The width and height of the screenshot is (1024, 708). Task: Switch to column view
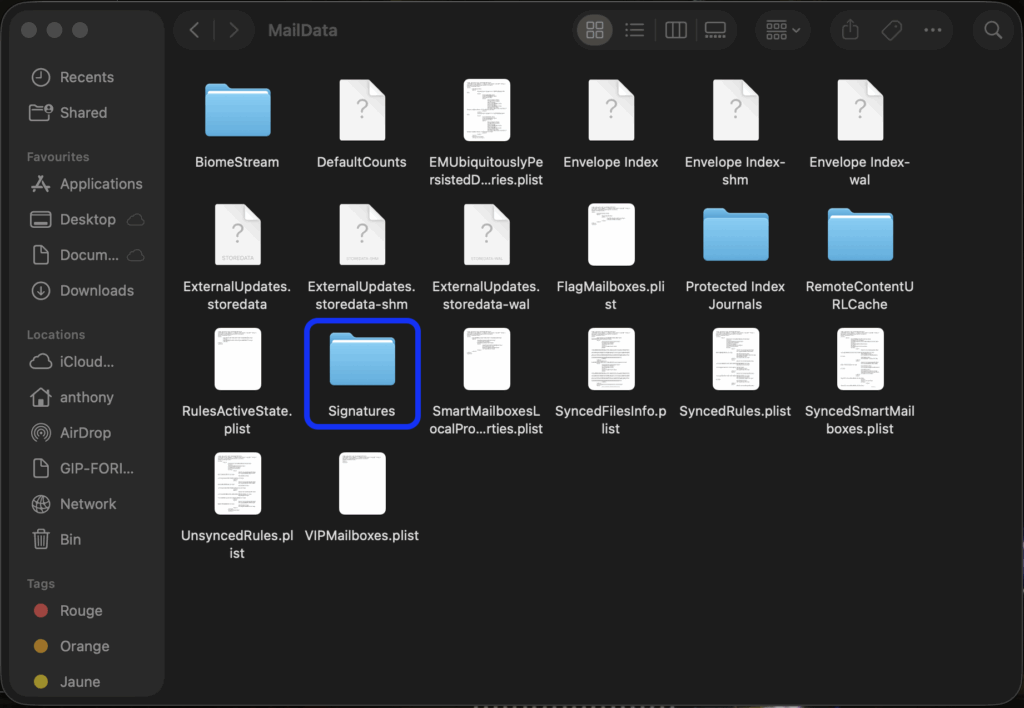676,30
